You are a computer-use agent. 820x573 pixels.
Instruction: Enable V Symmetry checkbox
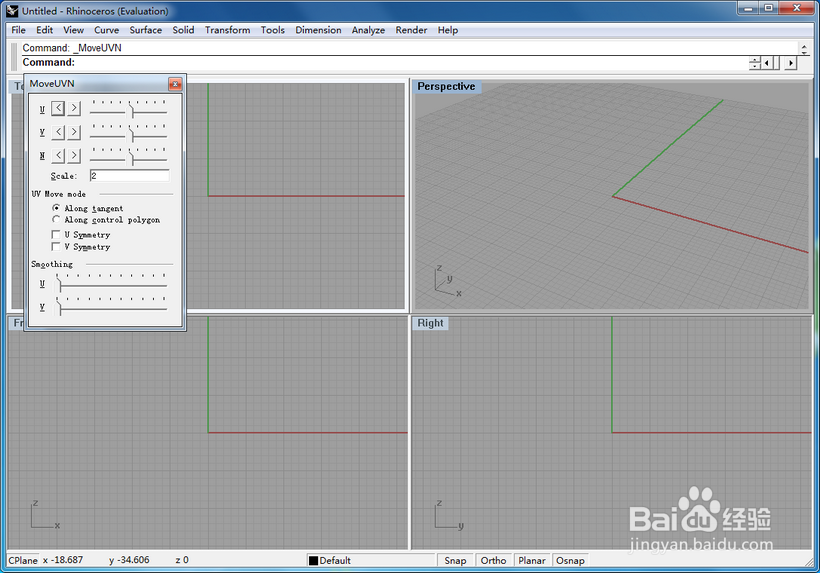56,247
